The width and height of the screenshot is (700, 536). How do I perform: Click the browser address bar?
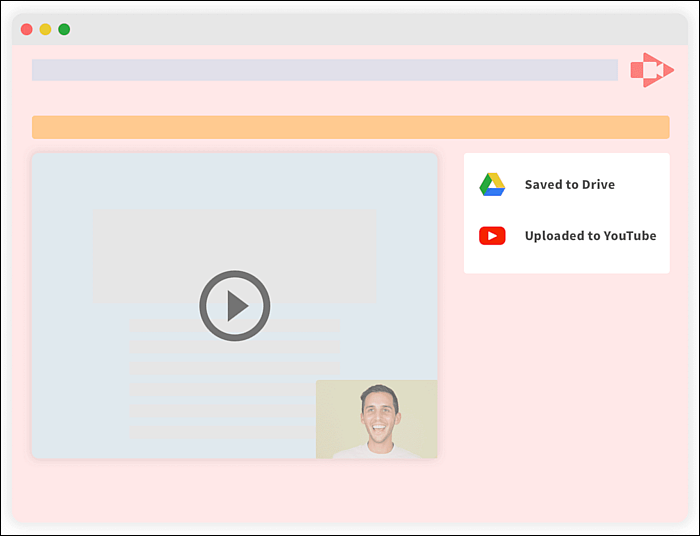tap(325, 70)
